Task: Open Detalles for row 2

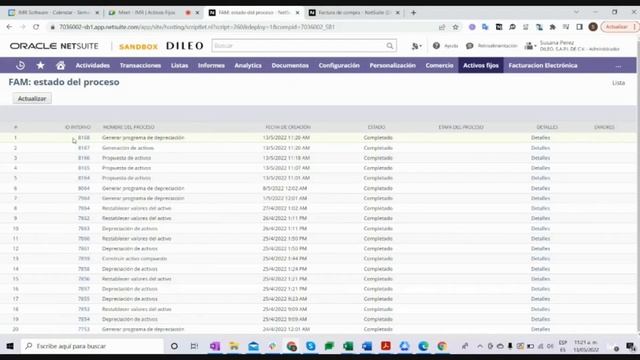Action: coord(540,148)
